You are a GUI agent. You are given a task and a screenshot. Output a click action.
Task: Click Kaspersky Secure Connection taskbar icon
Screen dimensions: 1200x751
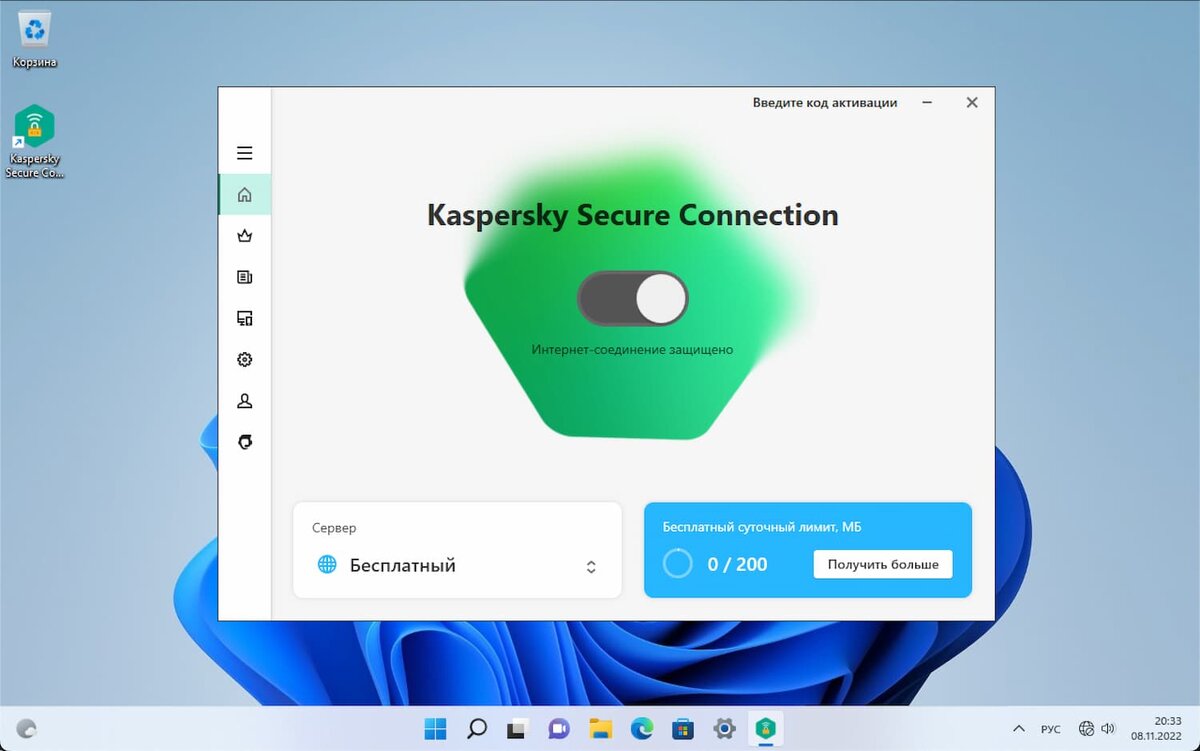click(x=766, y=729)
